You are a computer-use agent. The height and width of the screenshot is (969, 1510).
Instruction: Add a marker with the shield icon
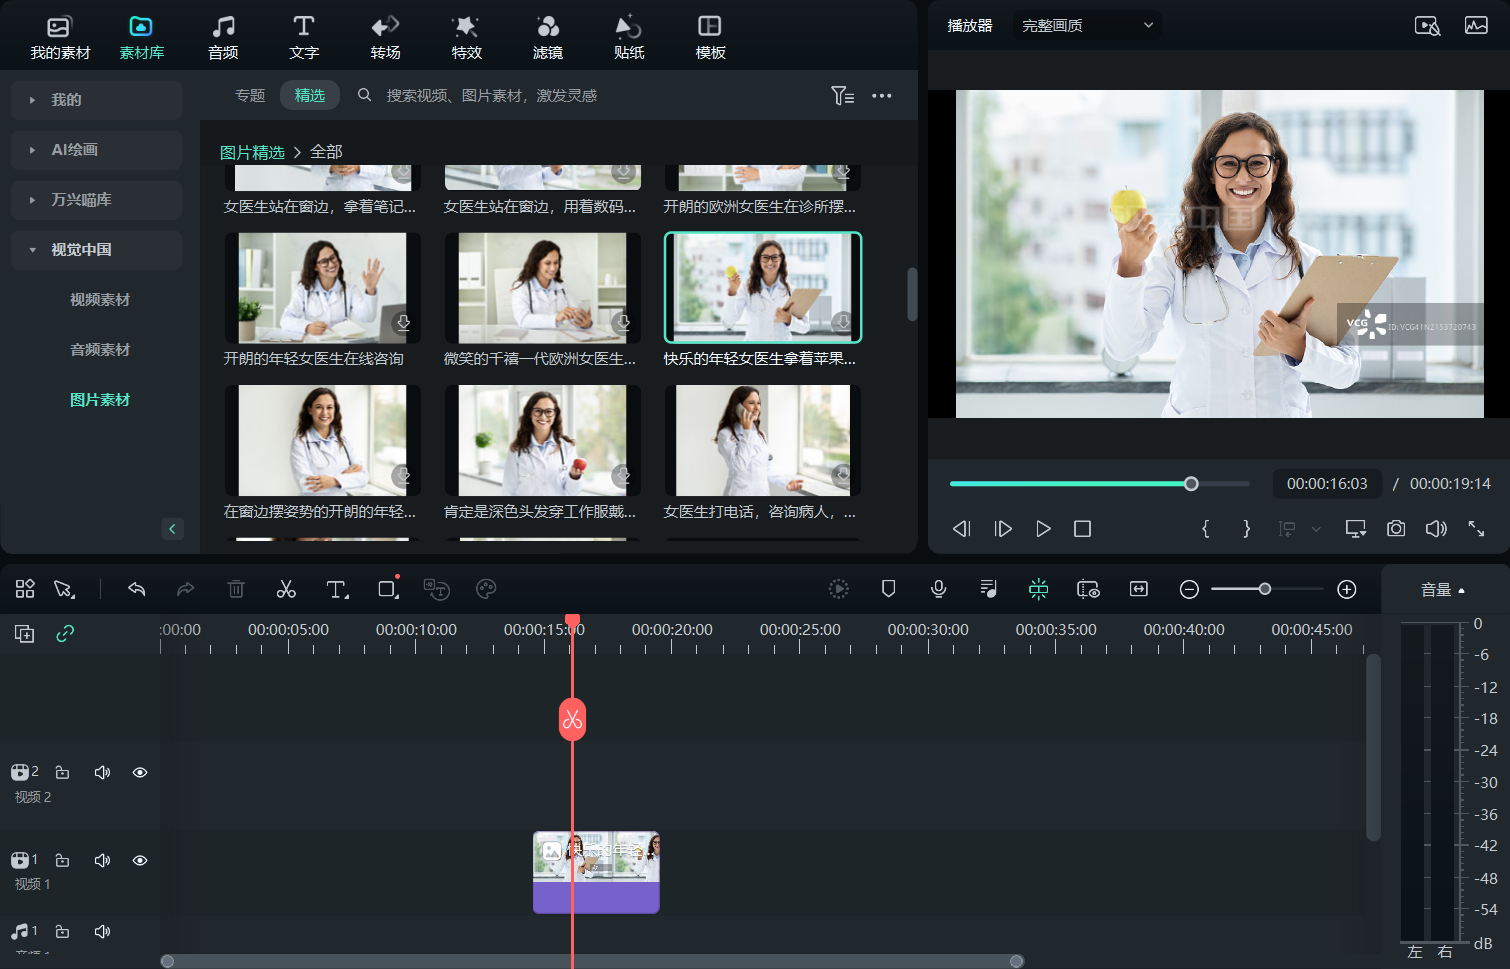point(888,589)
